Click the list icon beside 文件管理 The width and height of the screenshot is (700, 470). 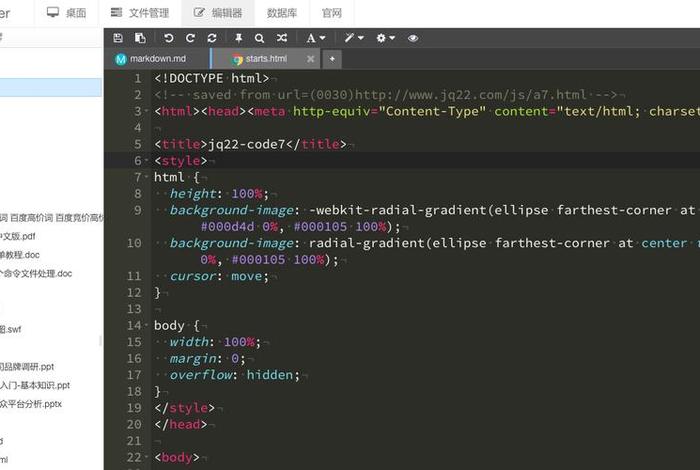pos(117,12)
